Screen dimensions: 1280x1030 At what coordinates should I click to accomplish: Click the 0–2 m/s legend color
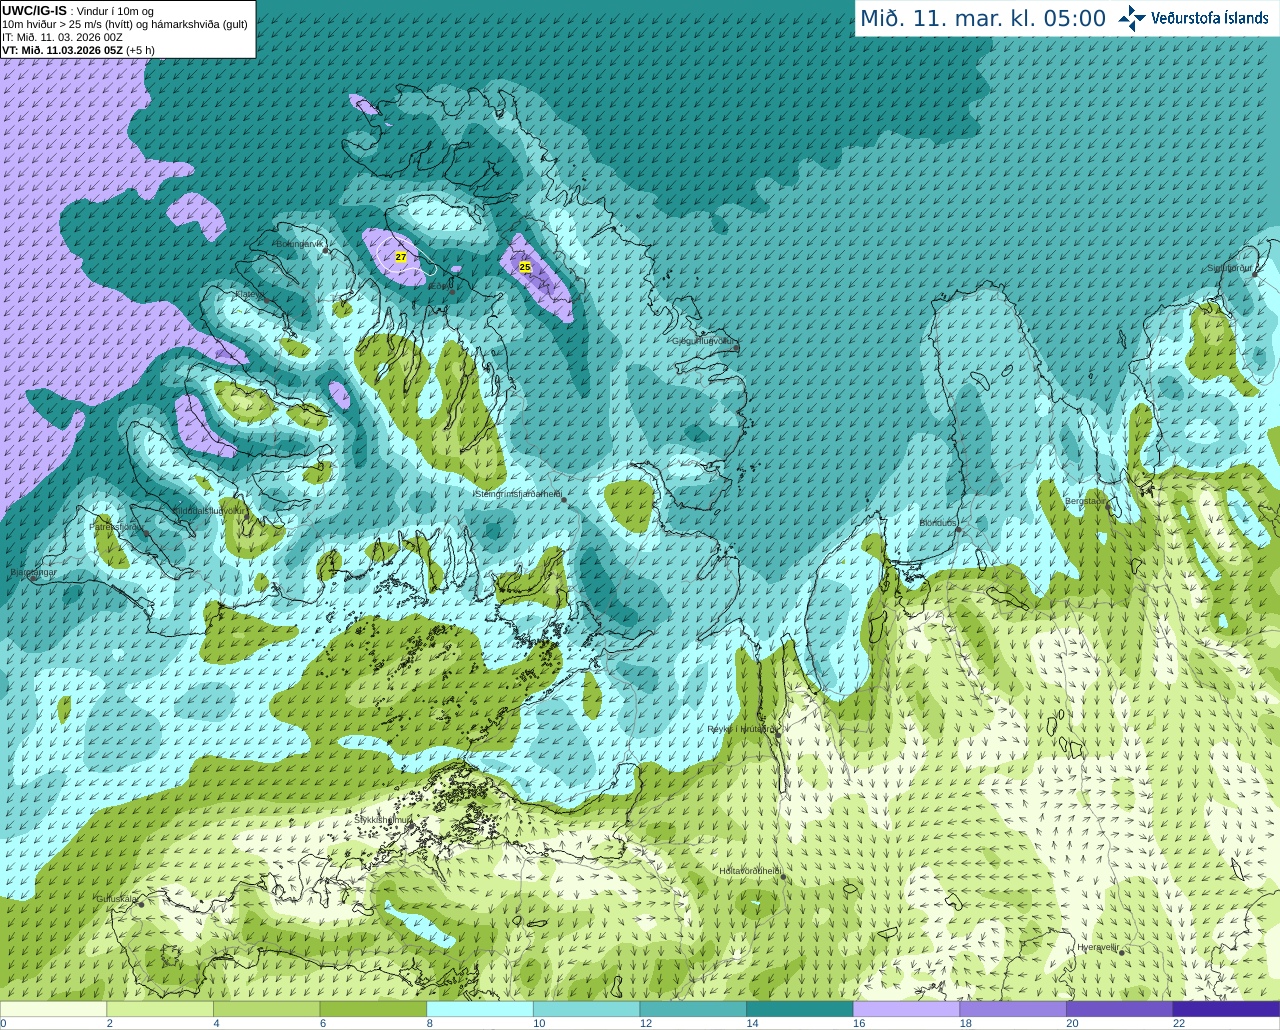(x=53, y=1009)
